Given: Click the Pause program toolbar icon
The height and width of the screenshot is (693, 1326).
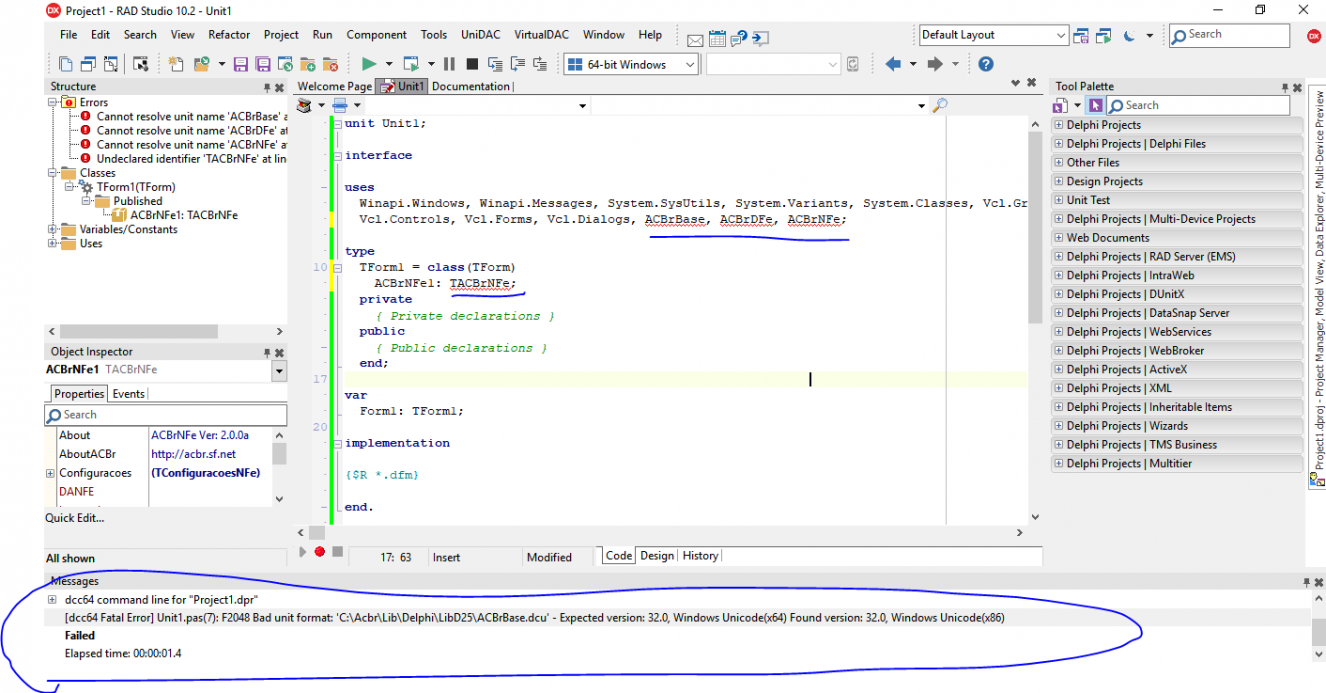Looking at the screenshot, I should (x=449, y=64).
